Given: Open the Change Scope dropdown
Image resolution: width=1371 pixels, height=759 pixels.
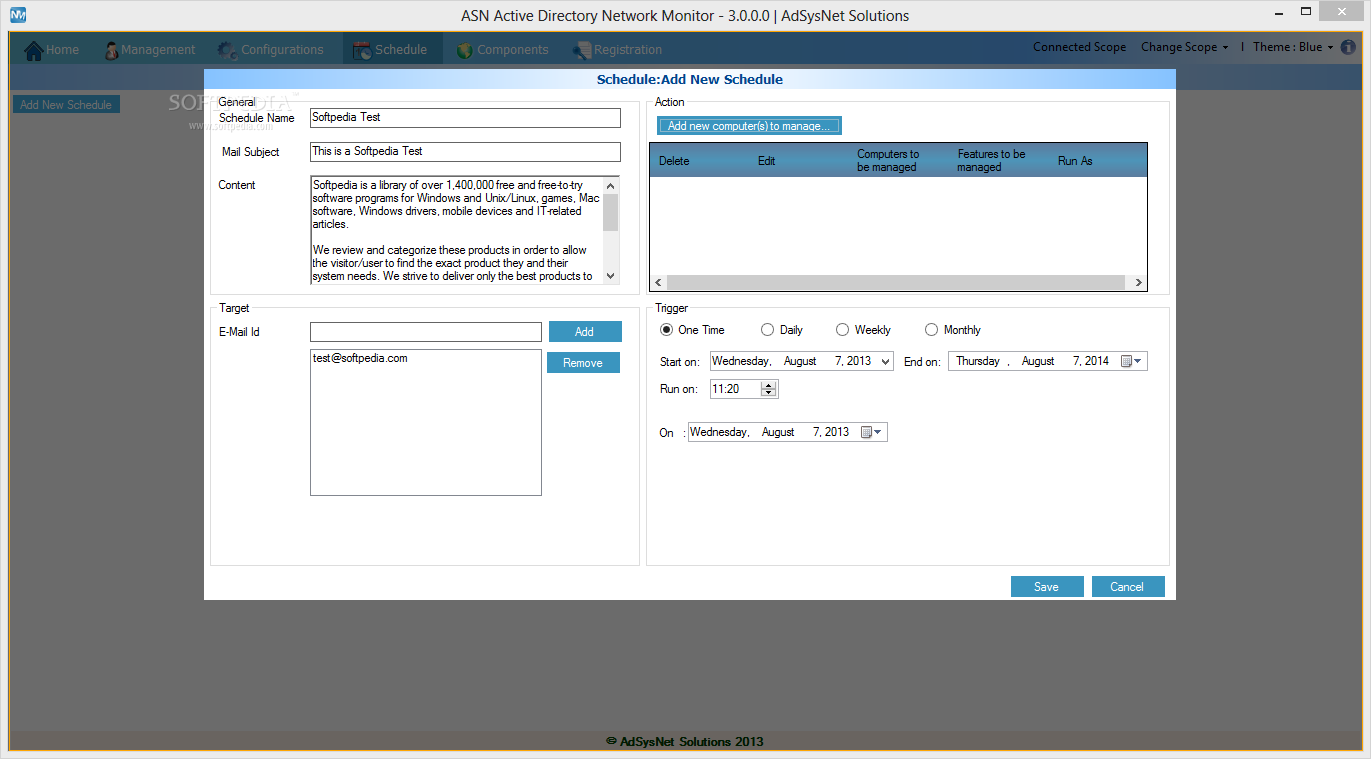Looking at the screenshot, I should click(x=1185, y=47).
